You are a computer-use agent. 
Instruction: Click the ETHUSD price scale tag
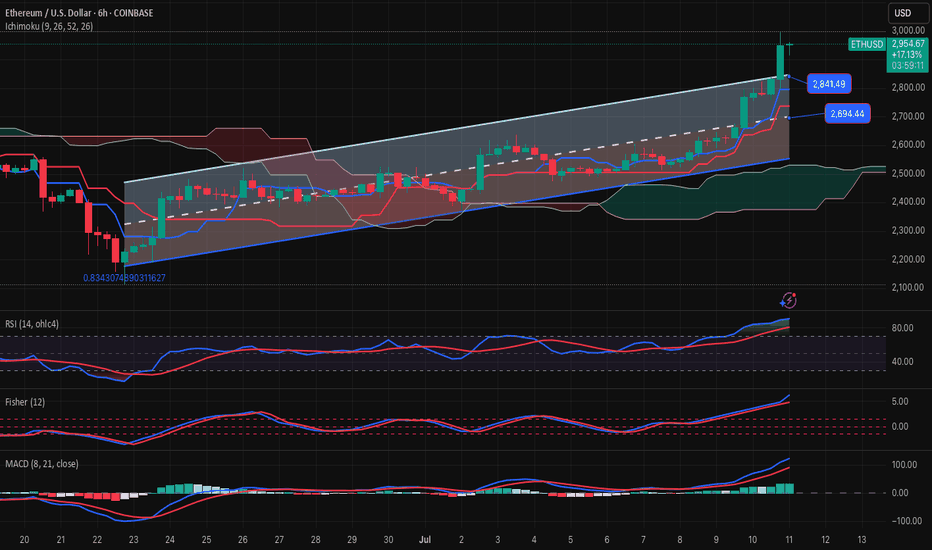tap(867, 44)
